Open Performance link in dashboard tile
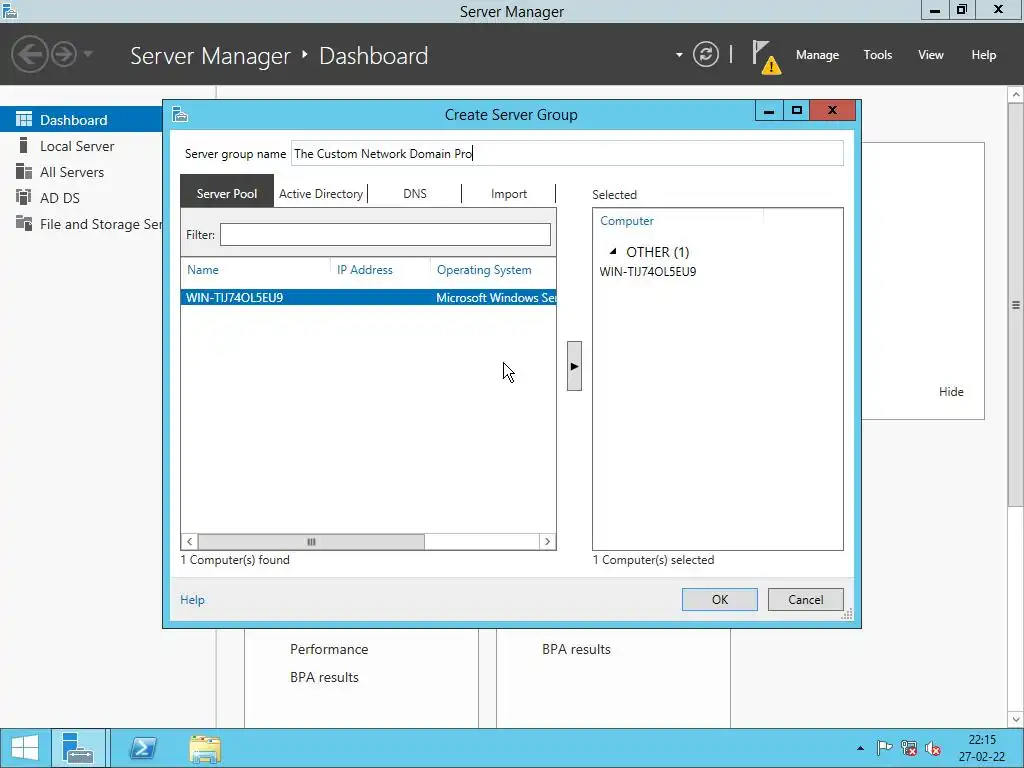Image resolution: width=1024 pixels, height=768 pixels. (329, 649)
